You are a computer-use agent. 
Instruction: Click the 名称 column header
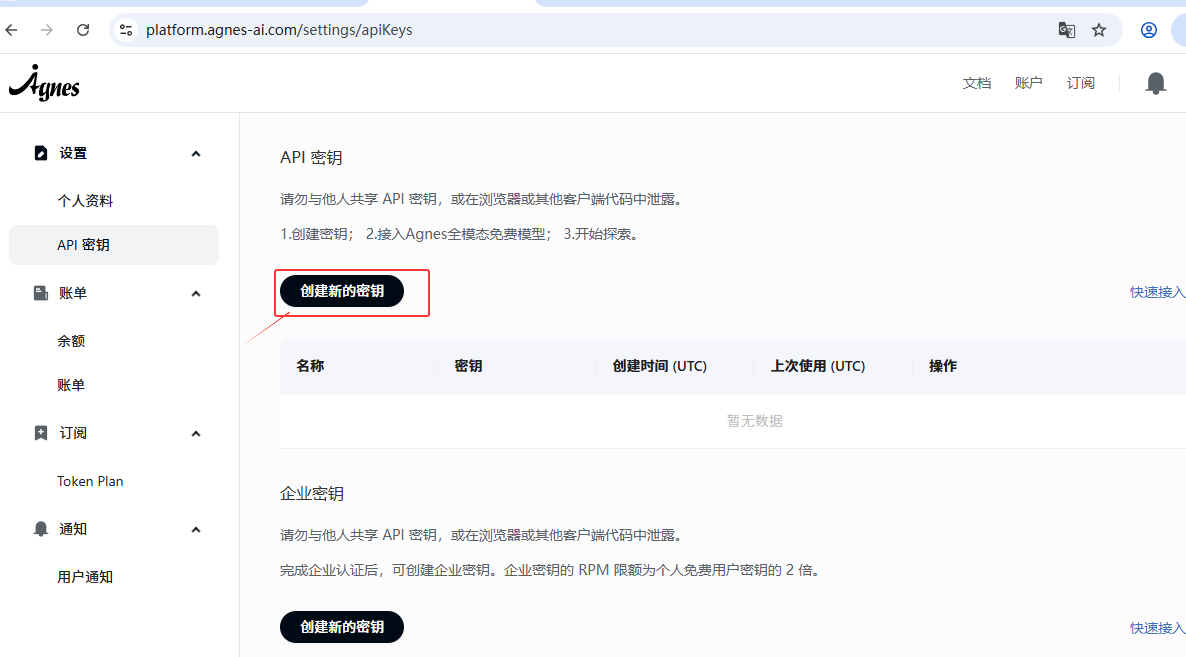pyautogui.click(x=310, y=366)
